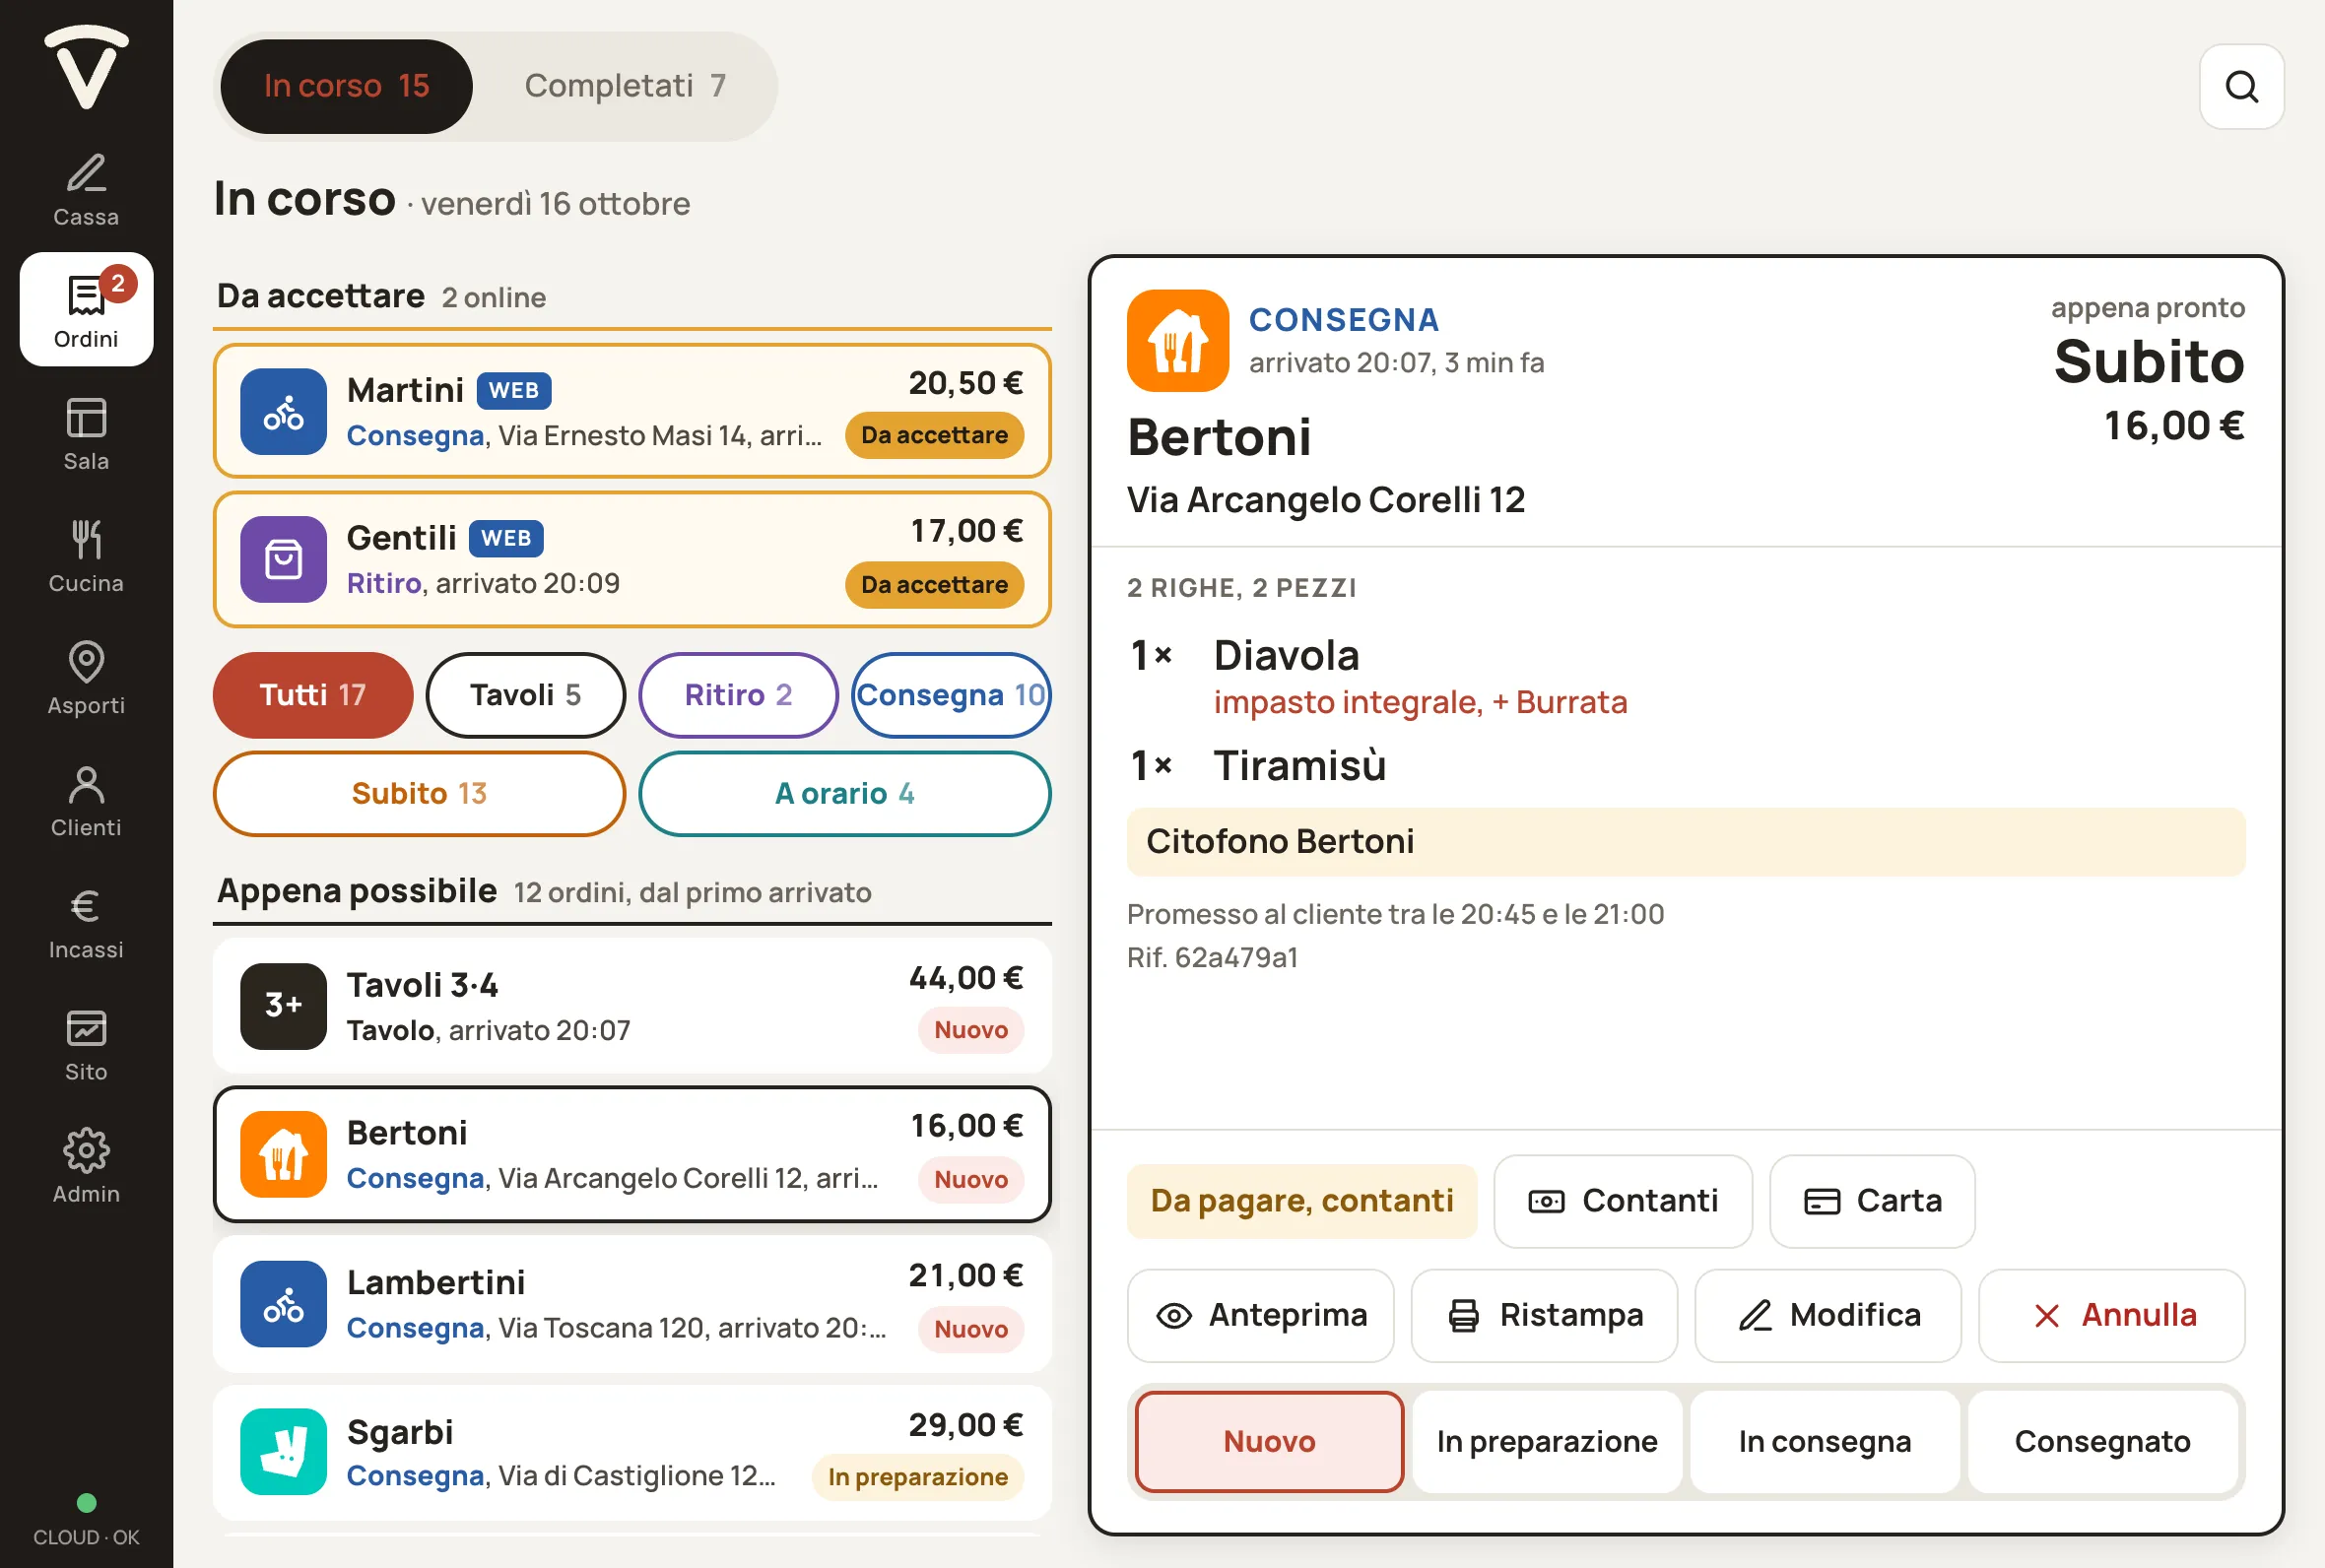This screenshot has width=2325, height=1568.
Task: Click the Deliveroo icon on Sgarbi order
Action: (x=283, y=1452)
